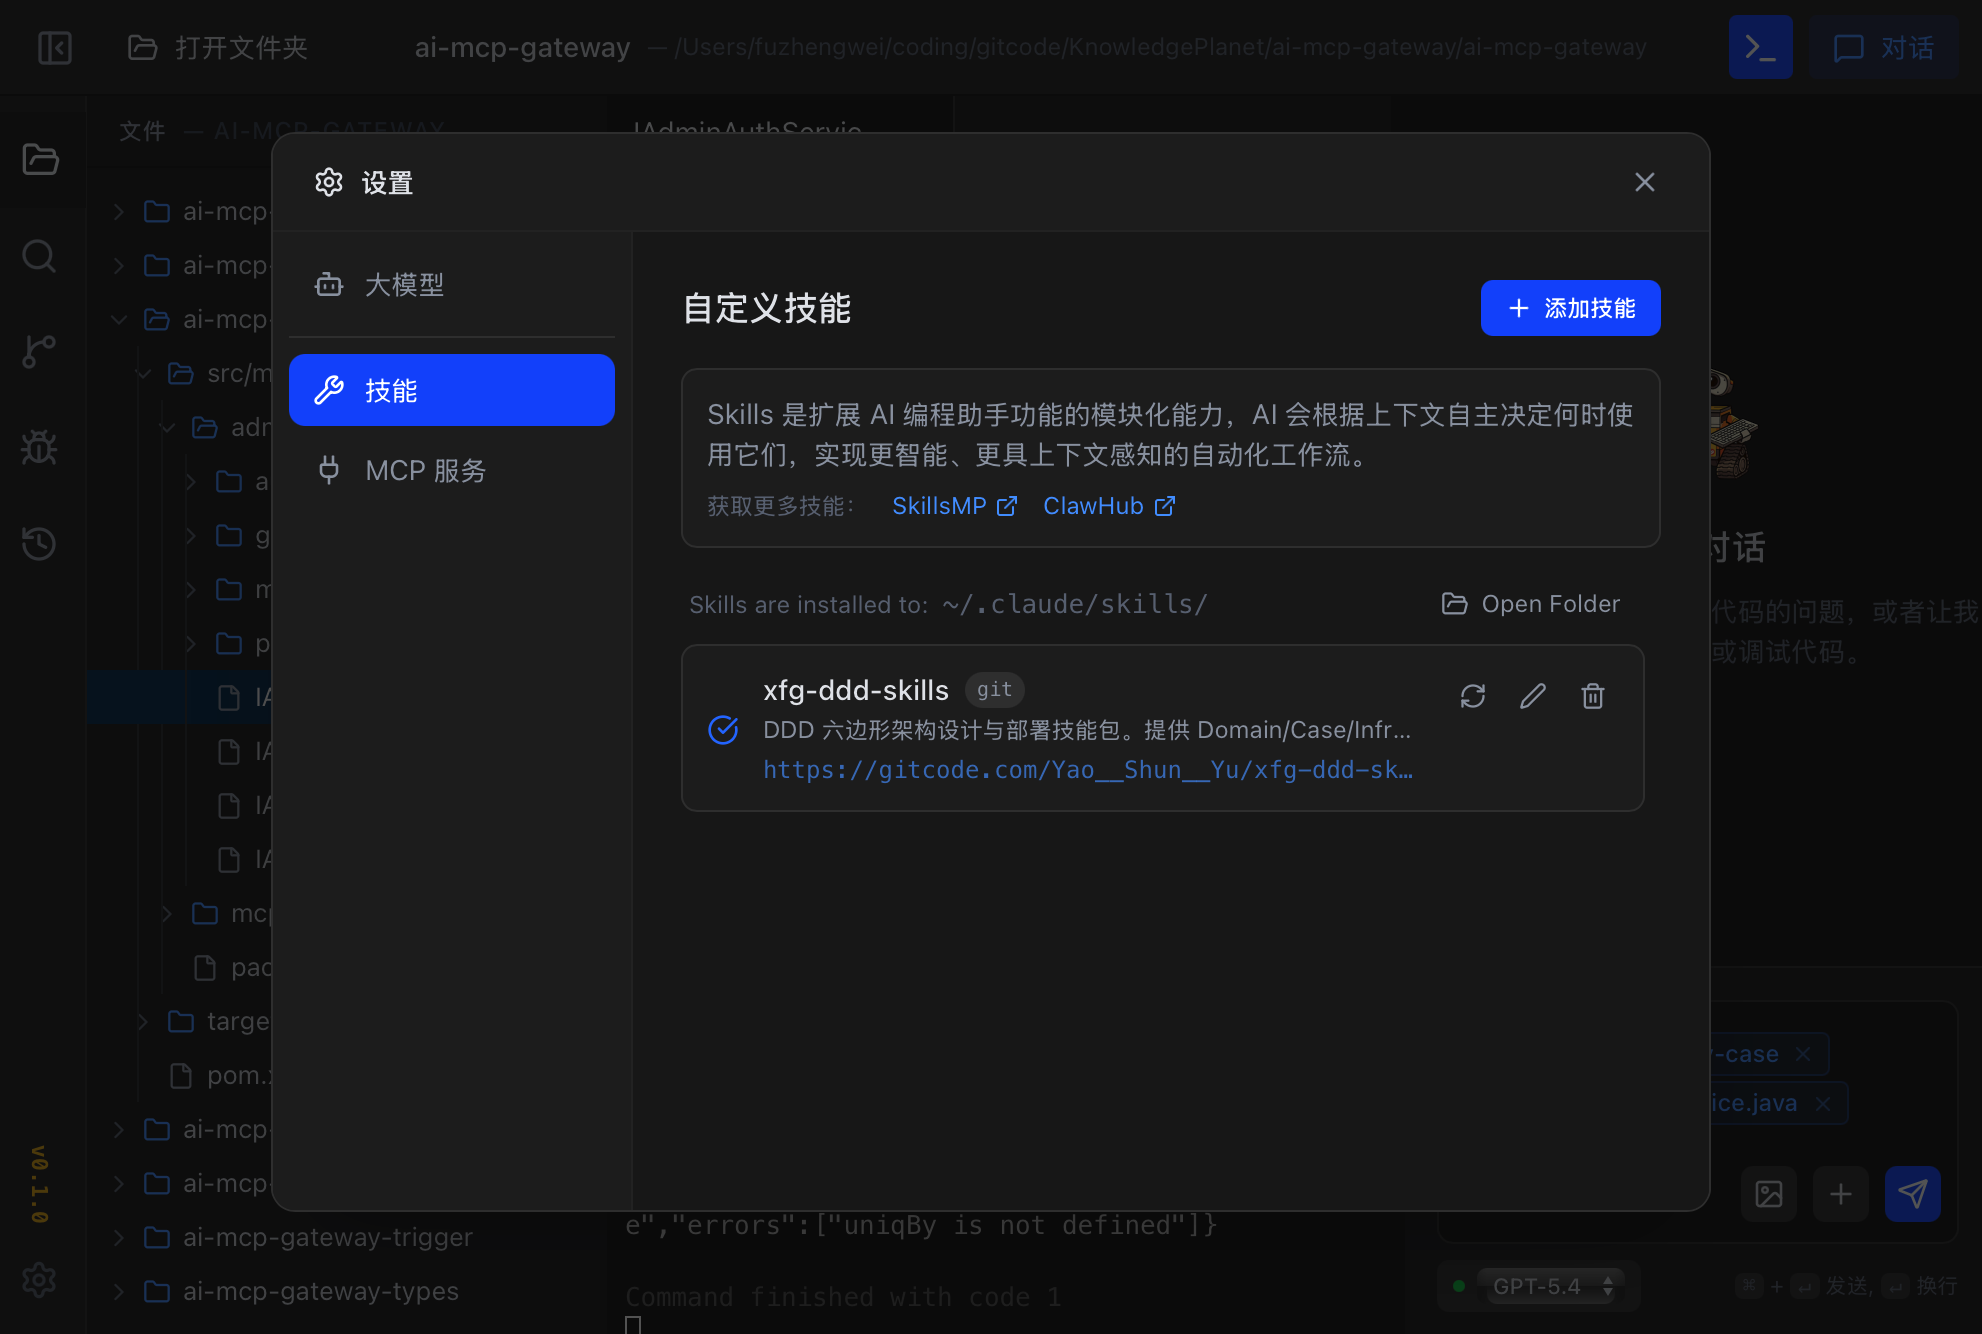This screenshot has height=1334, width=1982.
Task: Open the debug bug icon
Action: [40, 447]
